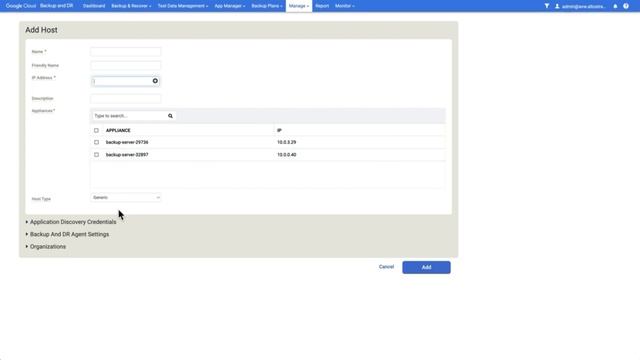Open the Test Data Management menu
The width and height of the screenshot is (640, 360).
(x=182, y=6)
